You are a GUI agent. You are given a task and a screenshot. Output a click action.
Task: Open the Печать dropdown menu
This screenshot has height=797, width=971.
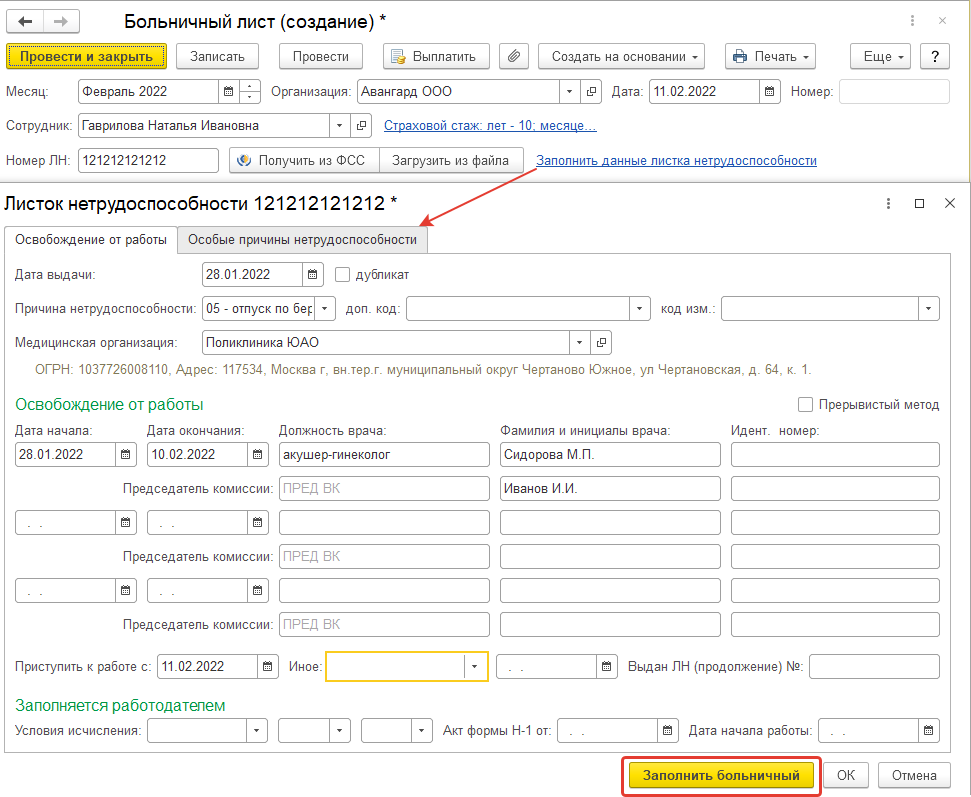point(770,56)
